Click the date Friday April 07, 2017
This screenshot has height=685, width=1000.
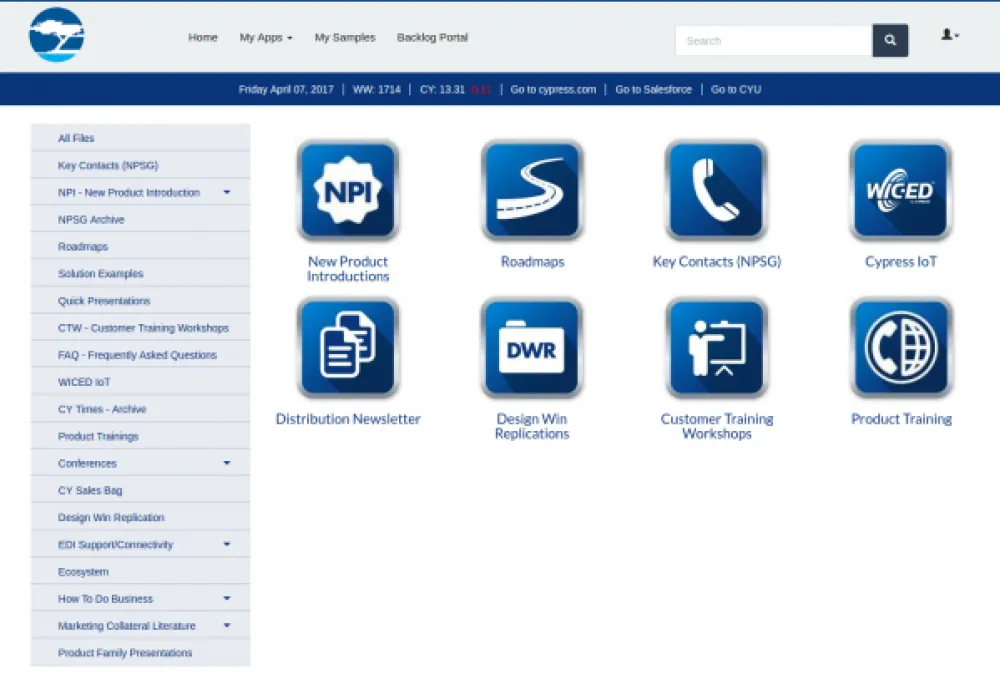(x=286, y=89)
